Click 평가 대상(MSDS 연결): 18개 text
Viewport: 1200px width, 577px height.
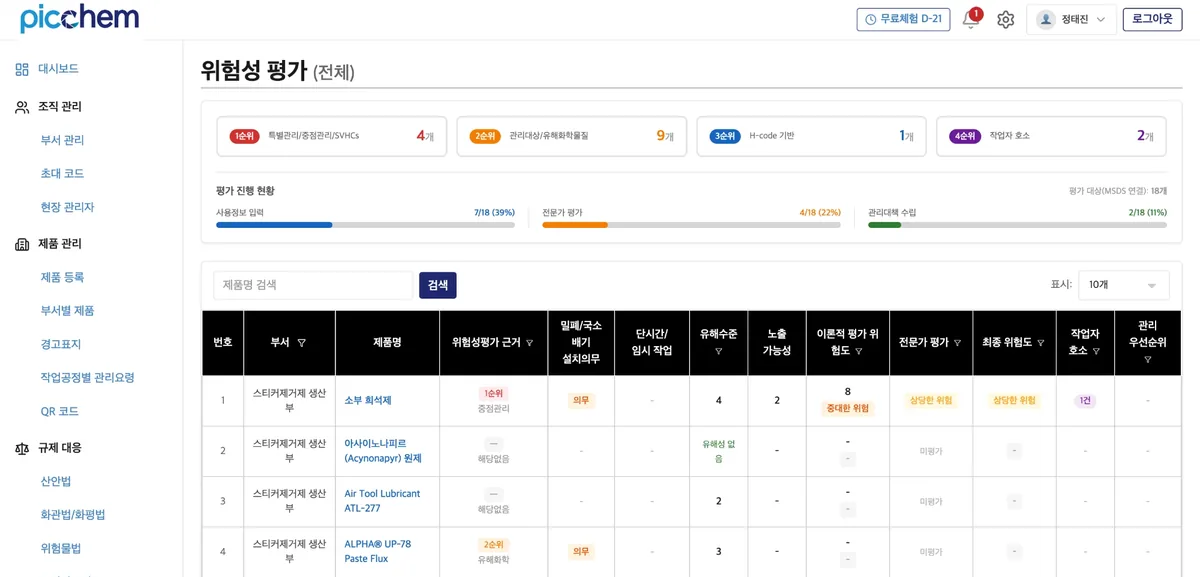[1117, 191]
